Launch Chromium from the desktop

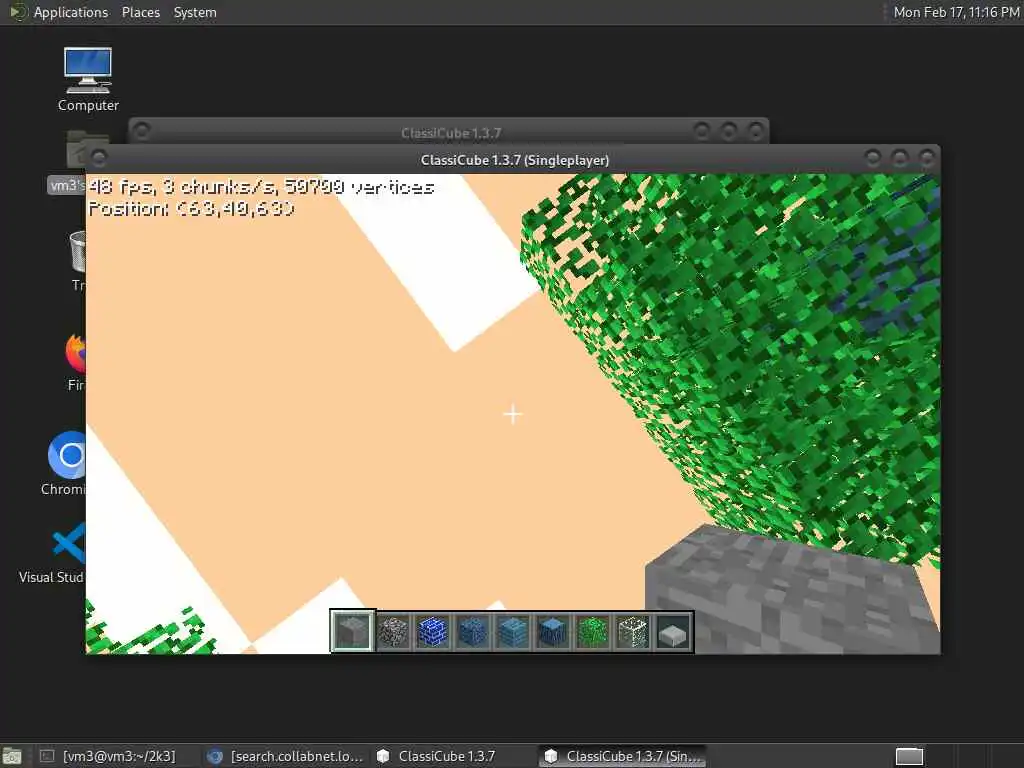tap(64, 463)
